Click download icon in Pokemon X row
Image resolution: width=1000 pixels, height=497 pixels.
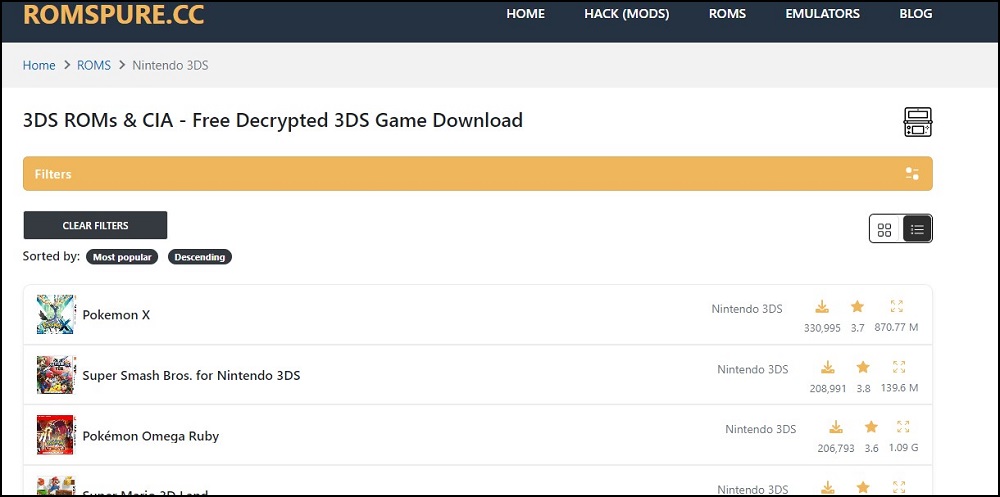coord(822,307)
